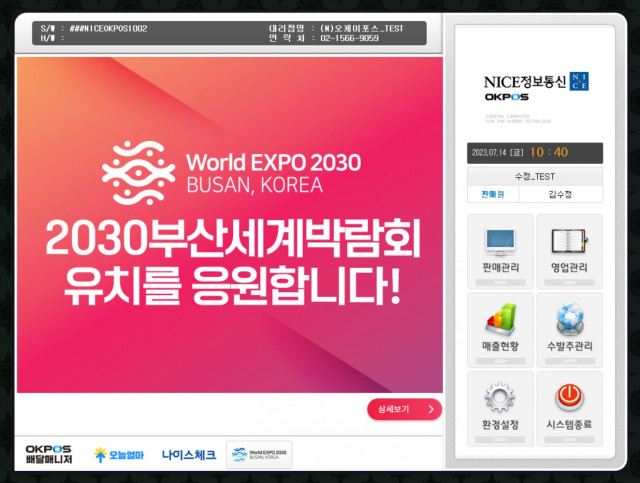Viewport: 640px width, 483px height.
Task: Click the 시스템종료 power icon
Action: pos(569,405)
